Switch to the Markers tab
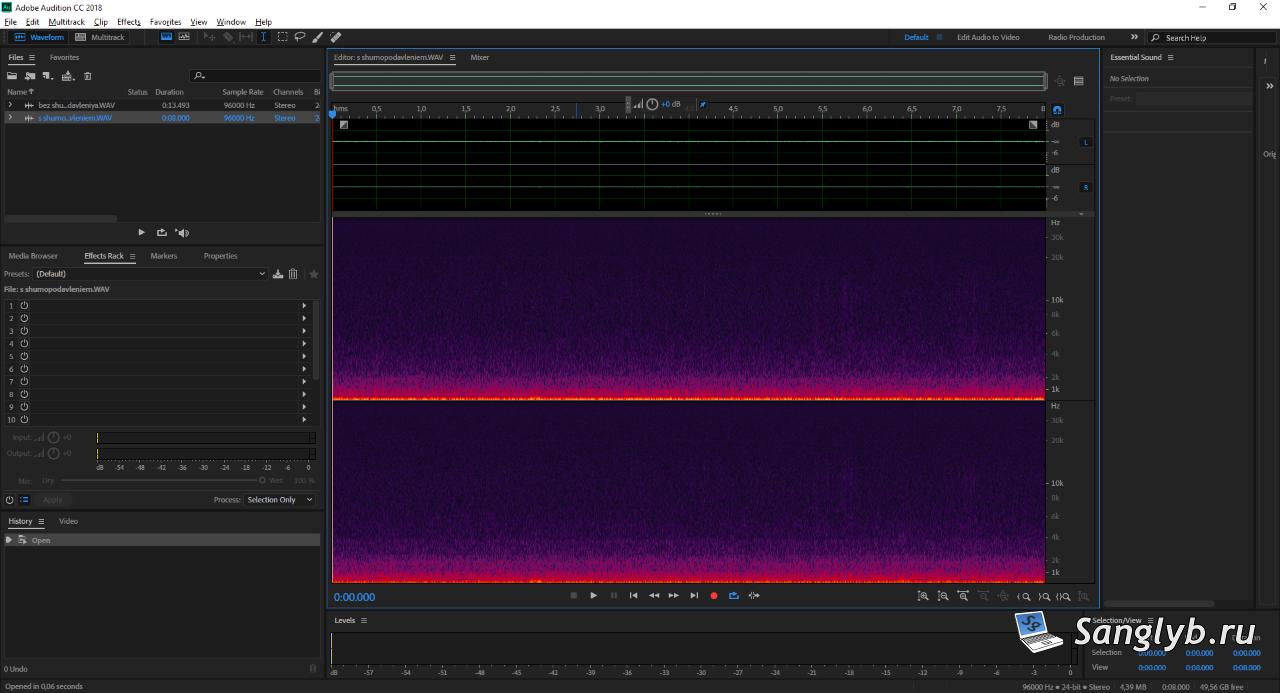This screenshot has height=693, width=1280. click(x=164, y=256)
